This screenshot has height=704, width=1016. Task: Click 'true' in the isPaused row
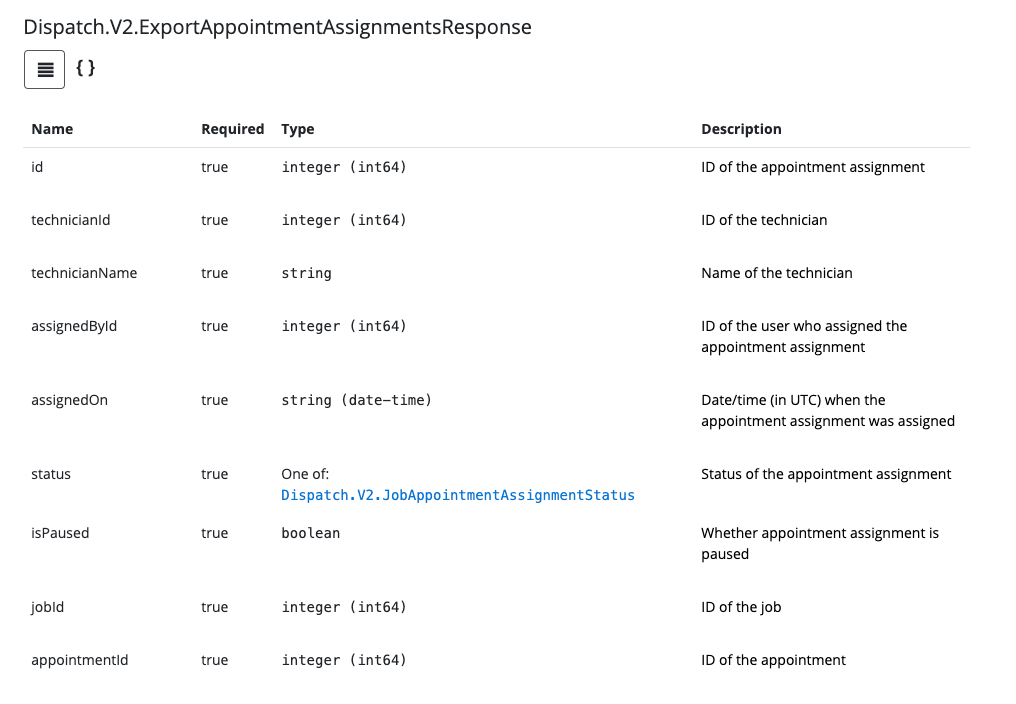click(x=214, y=534)
